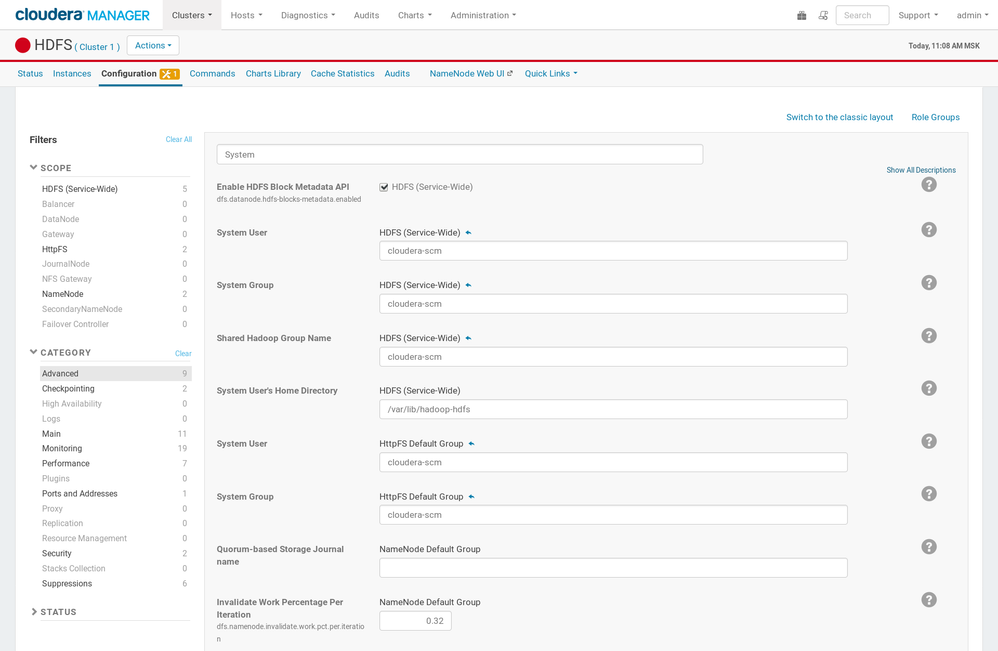Image resolution: width=998 pixels, height=651 pixels.
Task: Expand the STATUS filter section
Action: pyautogui.click(x=57, y=611)
